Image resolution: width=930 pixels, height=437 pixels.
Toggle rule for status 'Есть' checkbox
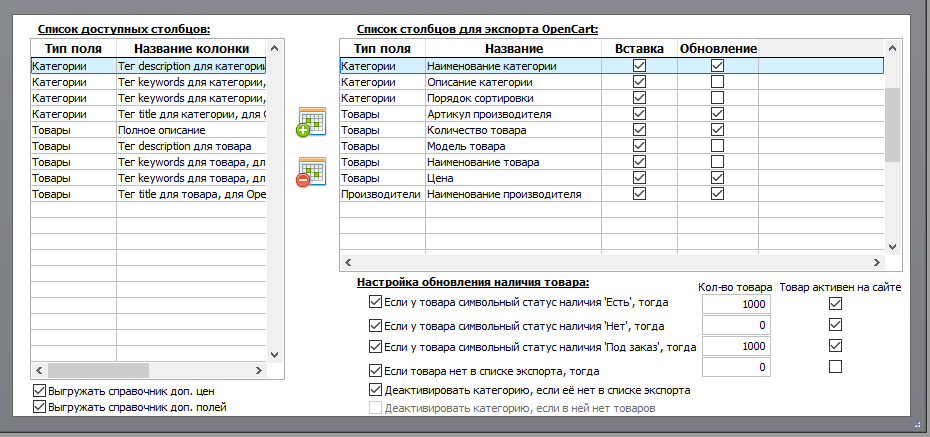pyautogui.click(x=375, y=302)
